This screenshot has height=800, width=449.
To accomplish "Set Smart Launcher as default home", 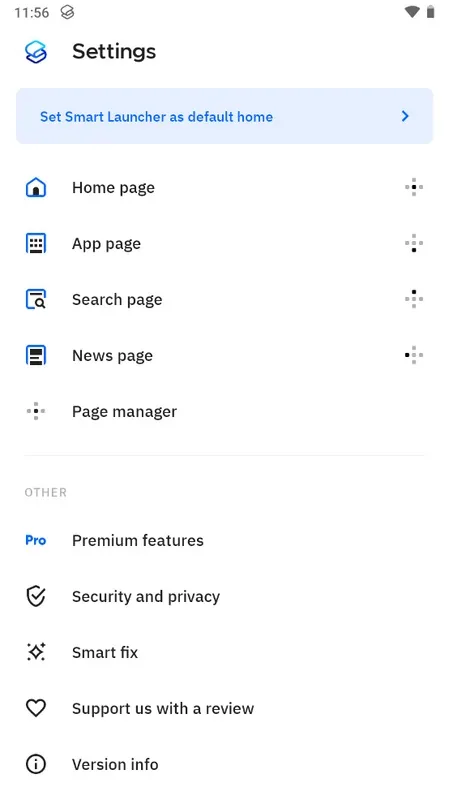I will pos(224,116).
